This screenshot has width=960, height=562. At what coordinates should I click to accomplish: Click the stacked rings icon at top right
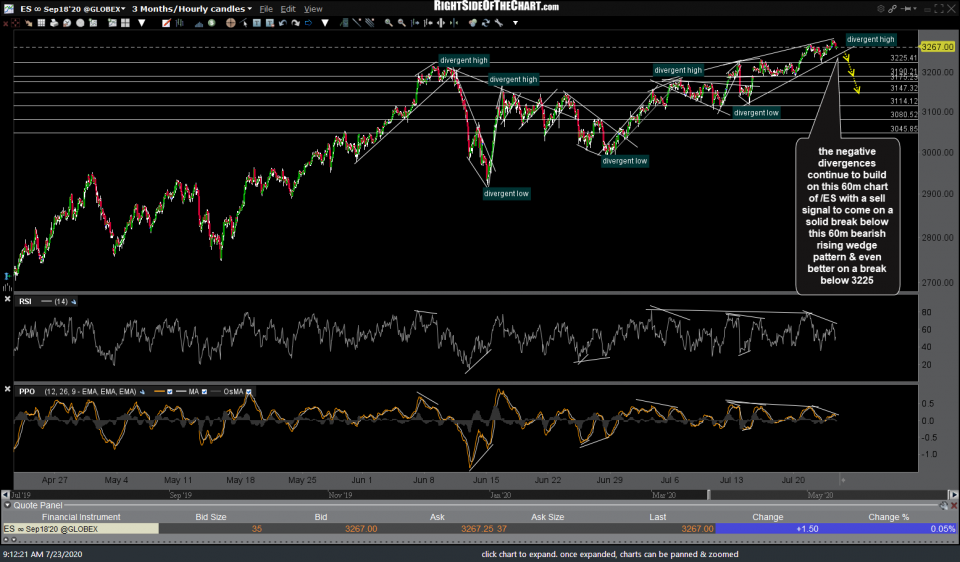(x=881, y=9)
